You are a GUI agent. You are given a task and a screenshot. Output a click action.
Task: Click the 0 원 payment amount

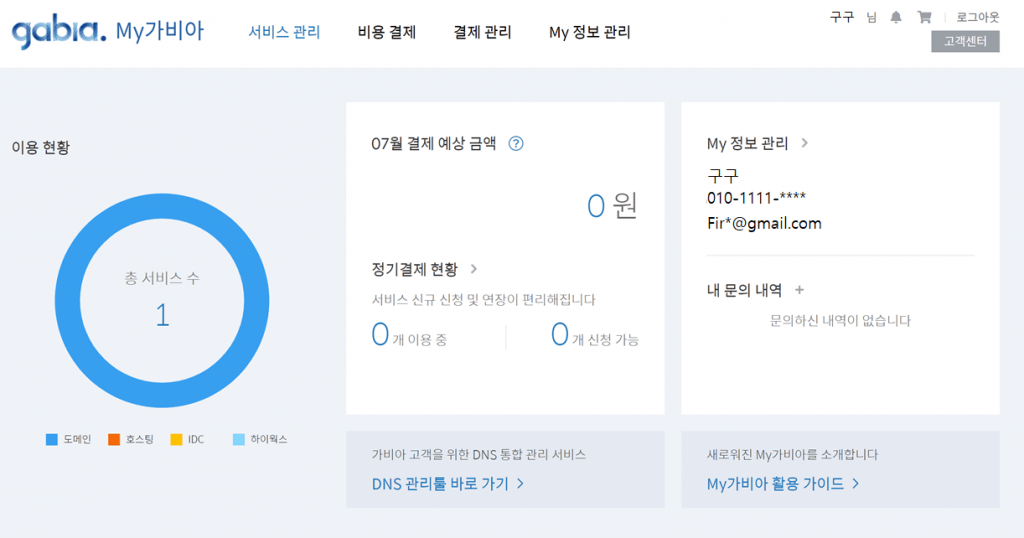tap(612, 206)
